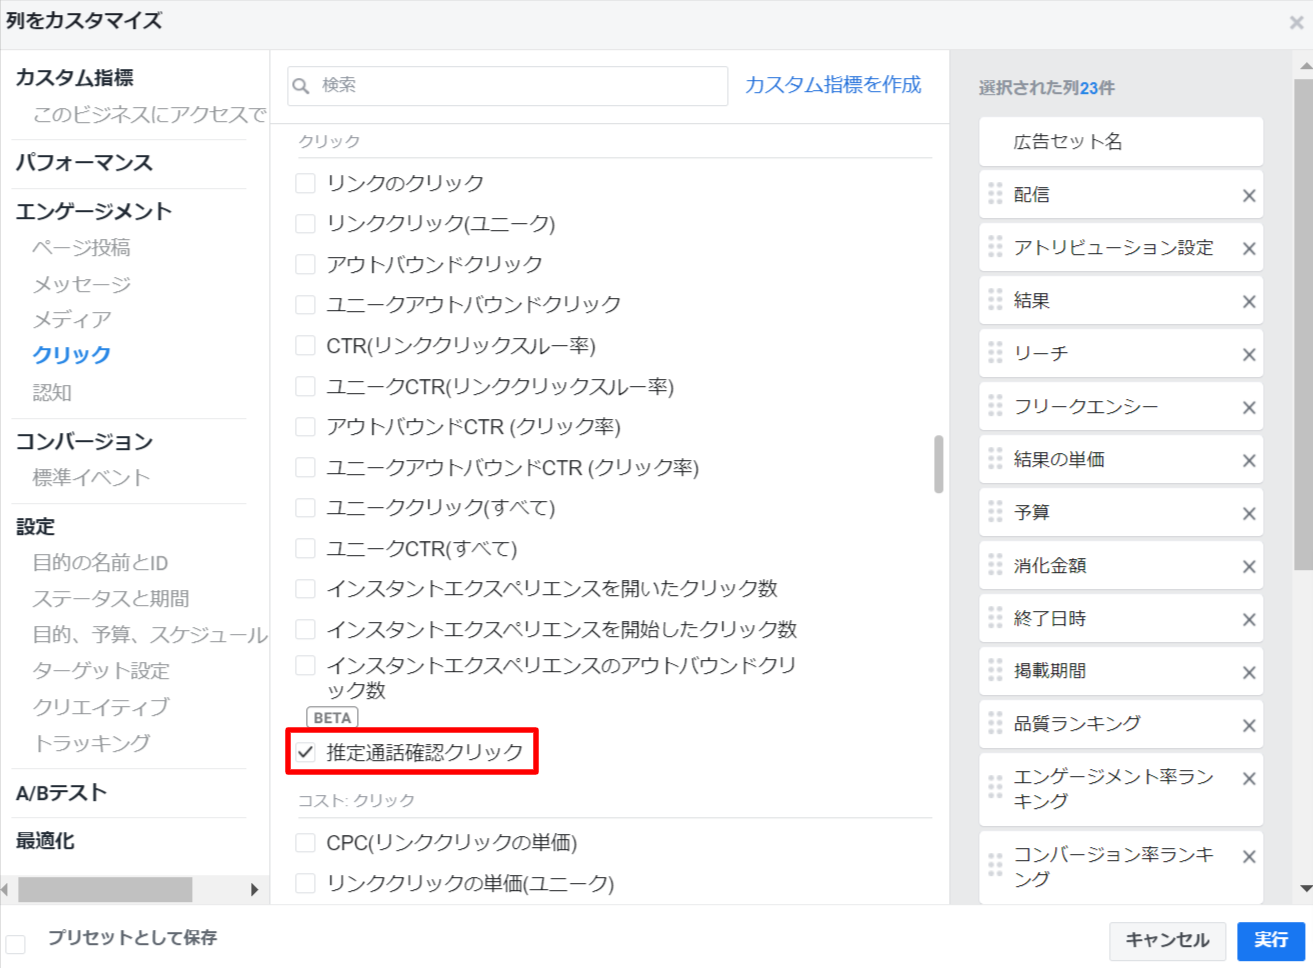This screenshot has height=968, width=1313.
Task: Select メディア under エンゲージメント
Action: click(72, 320)
